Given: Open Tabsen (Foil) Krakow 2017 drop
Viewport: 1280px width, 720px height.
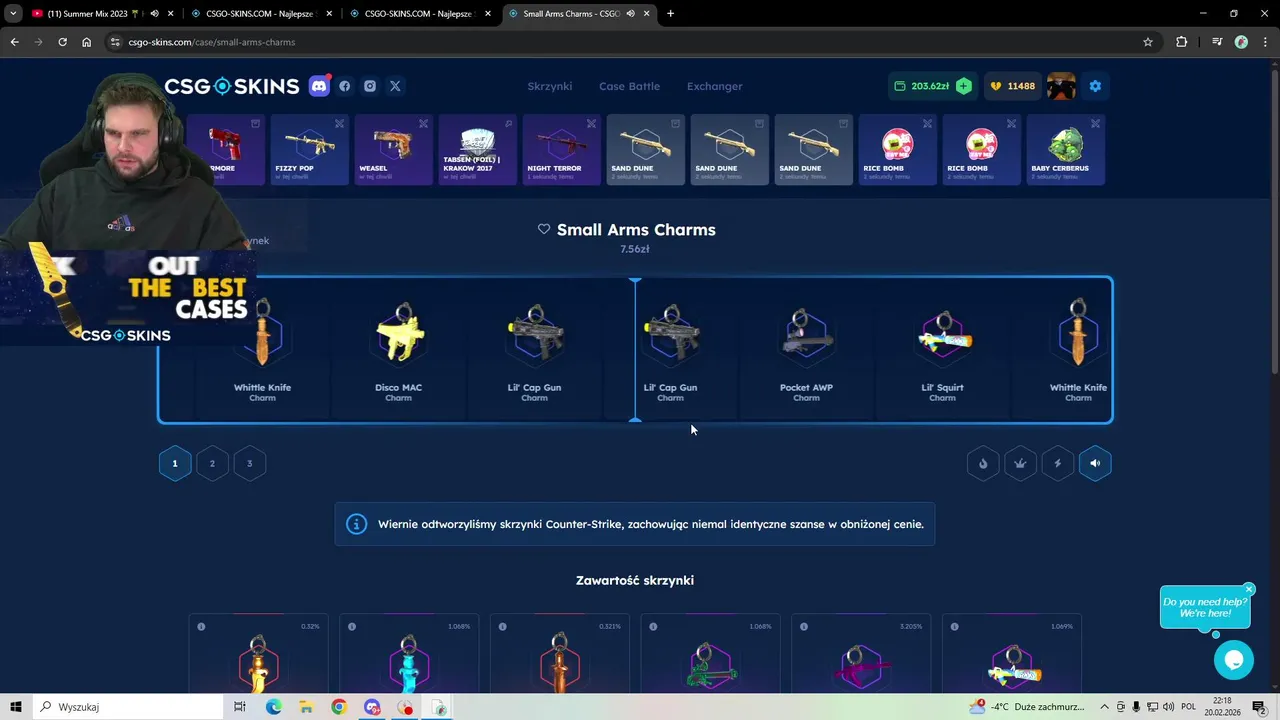Looking at the screenshot, I should 477,150.
